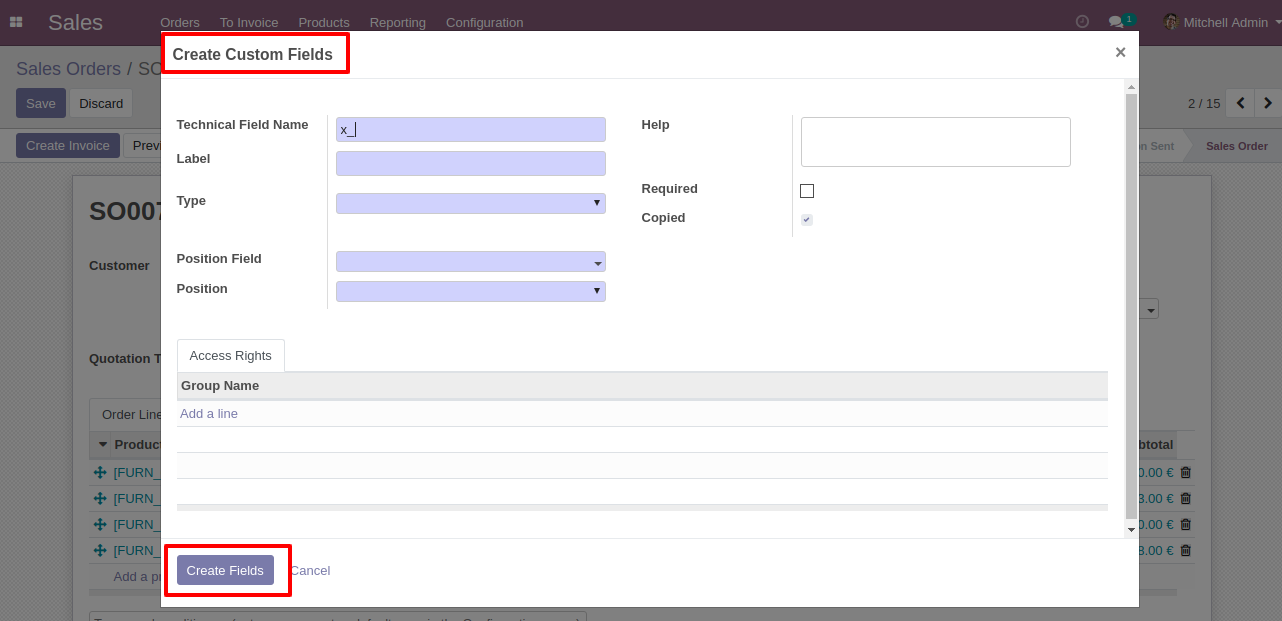Click Add a line in Access Rights
This screenshot has width=1282, height=621.
click(x=209, y=414)
